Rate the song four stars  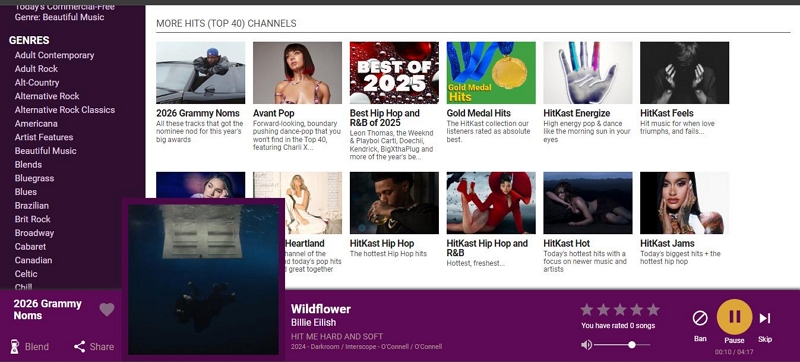point(636,309)
